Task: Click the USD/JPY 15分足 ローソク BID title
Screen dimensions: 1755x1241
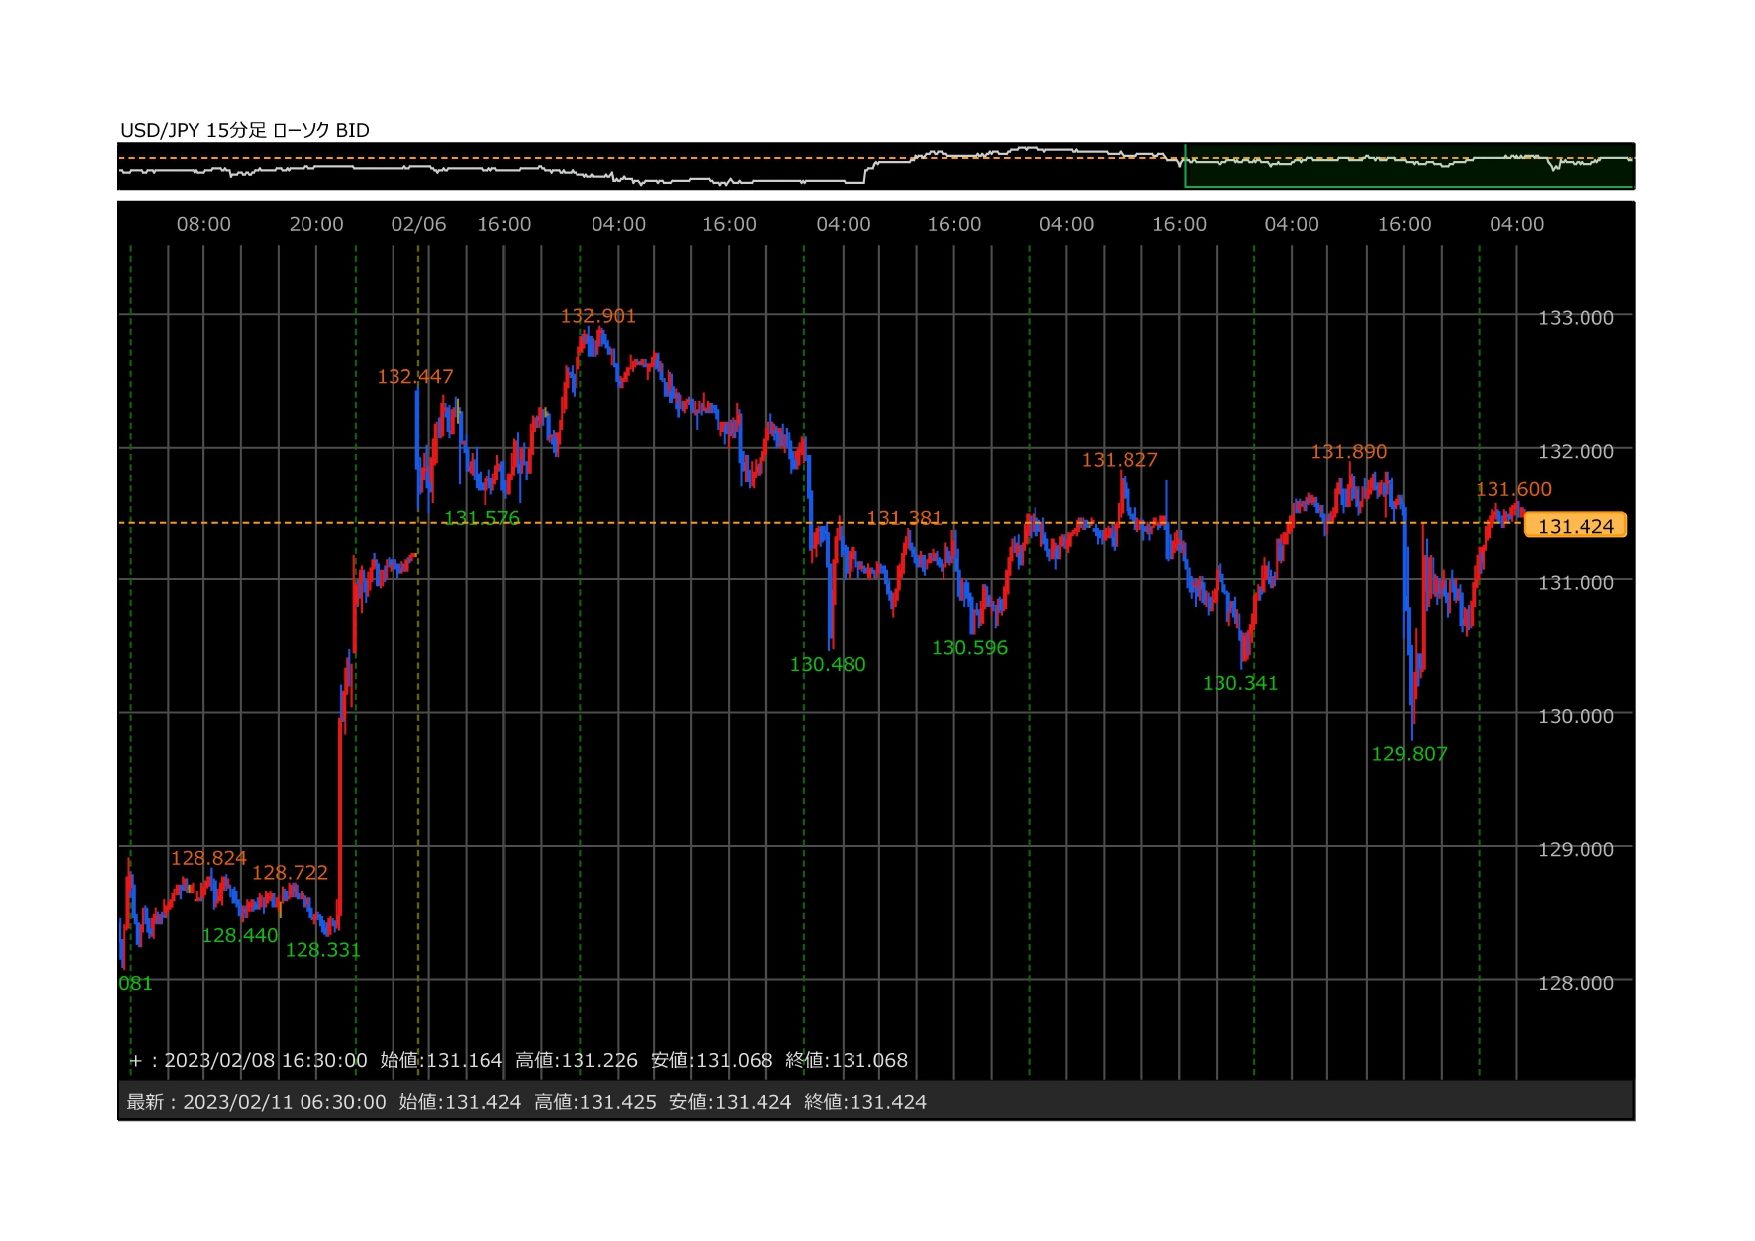Action: 245,130
